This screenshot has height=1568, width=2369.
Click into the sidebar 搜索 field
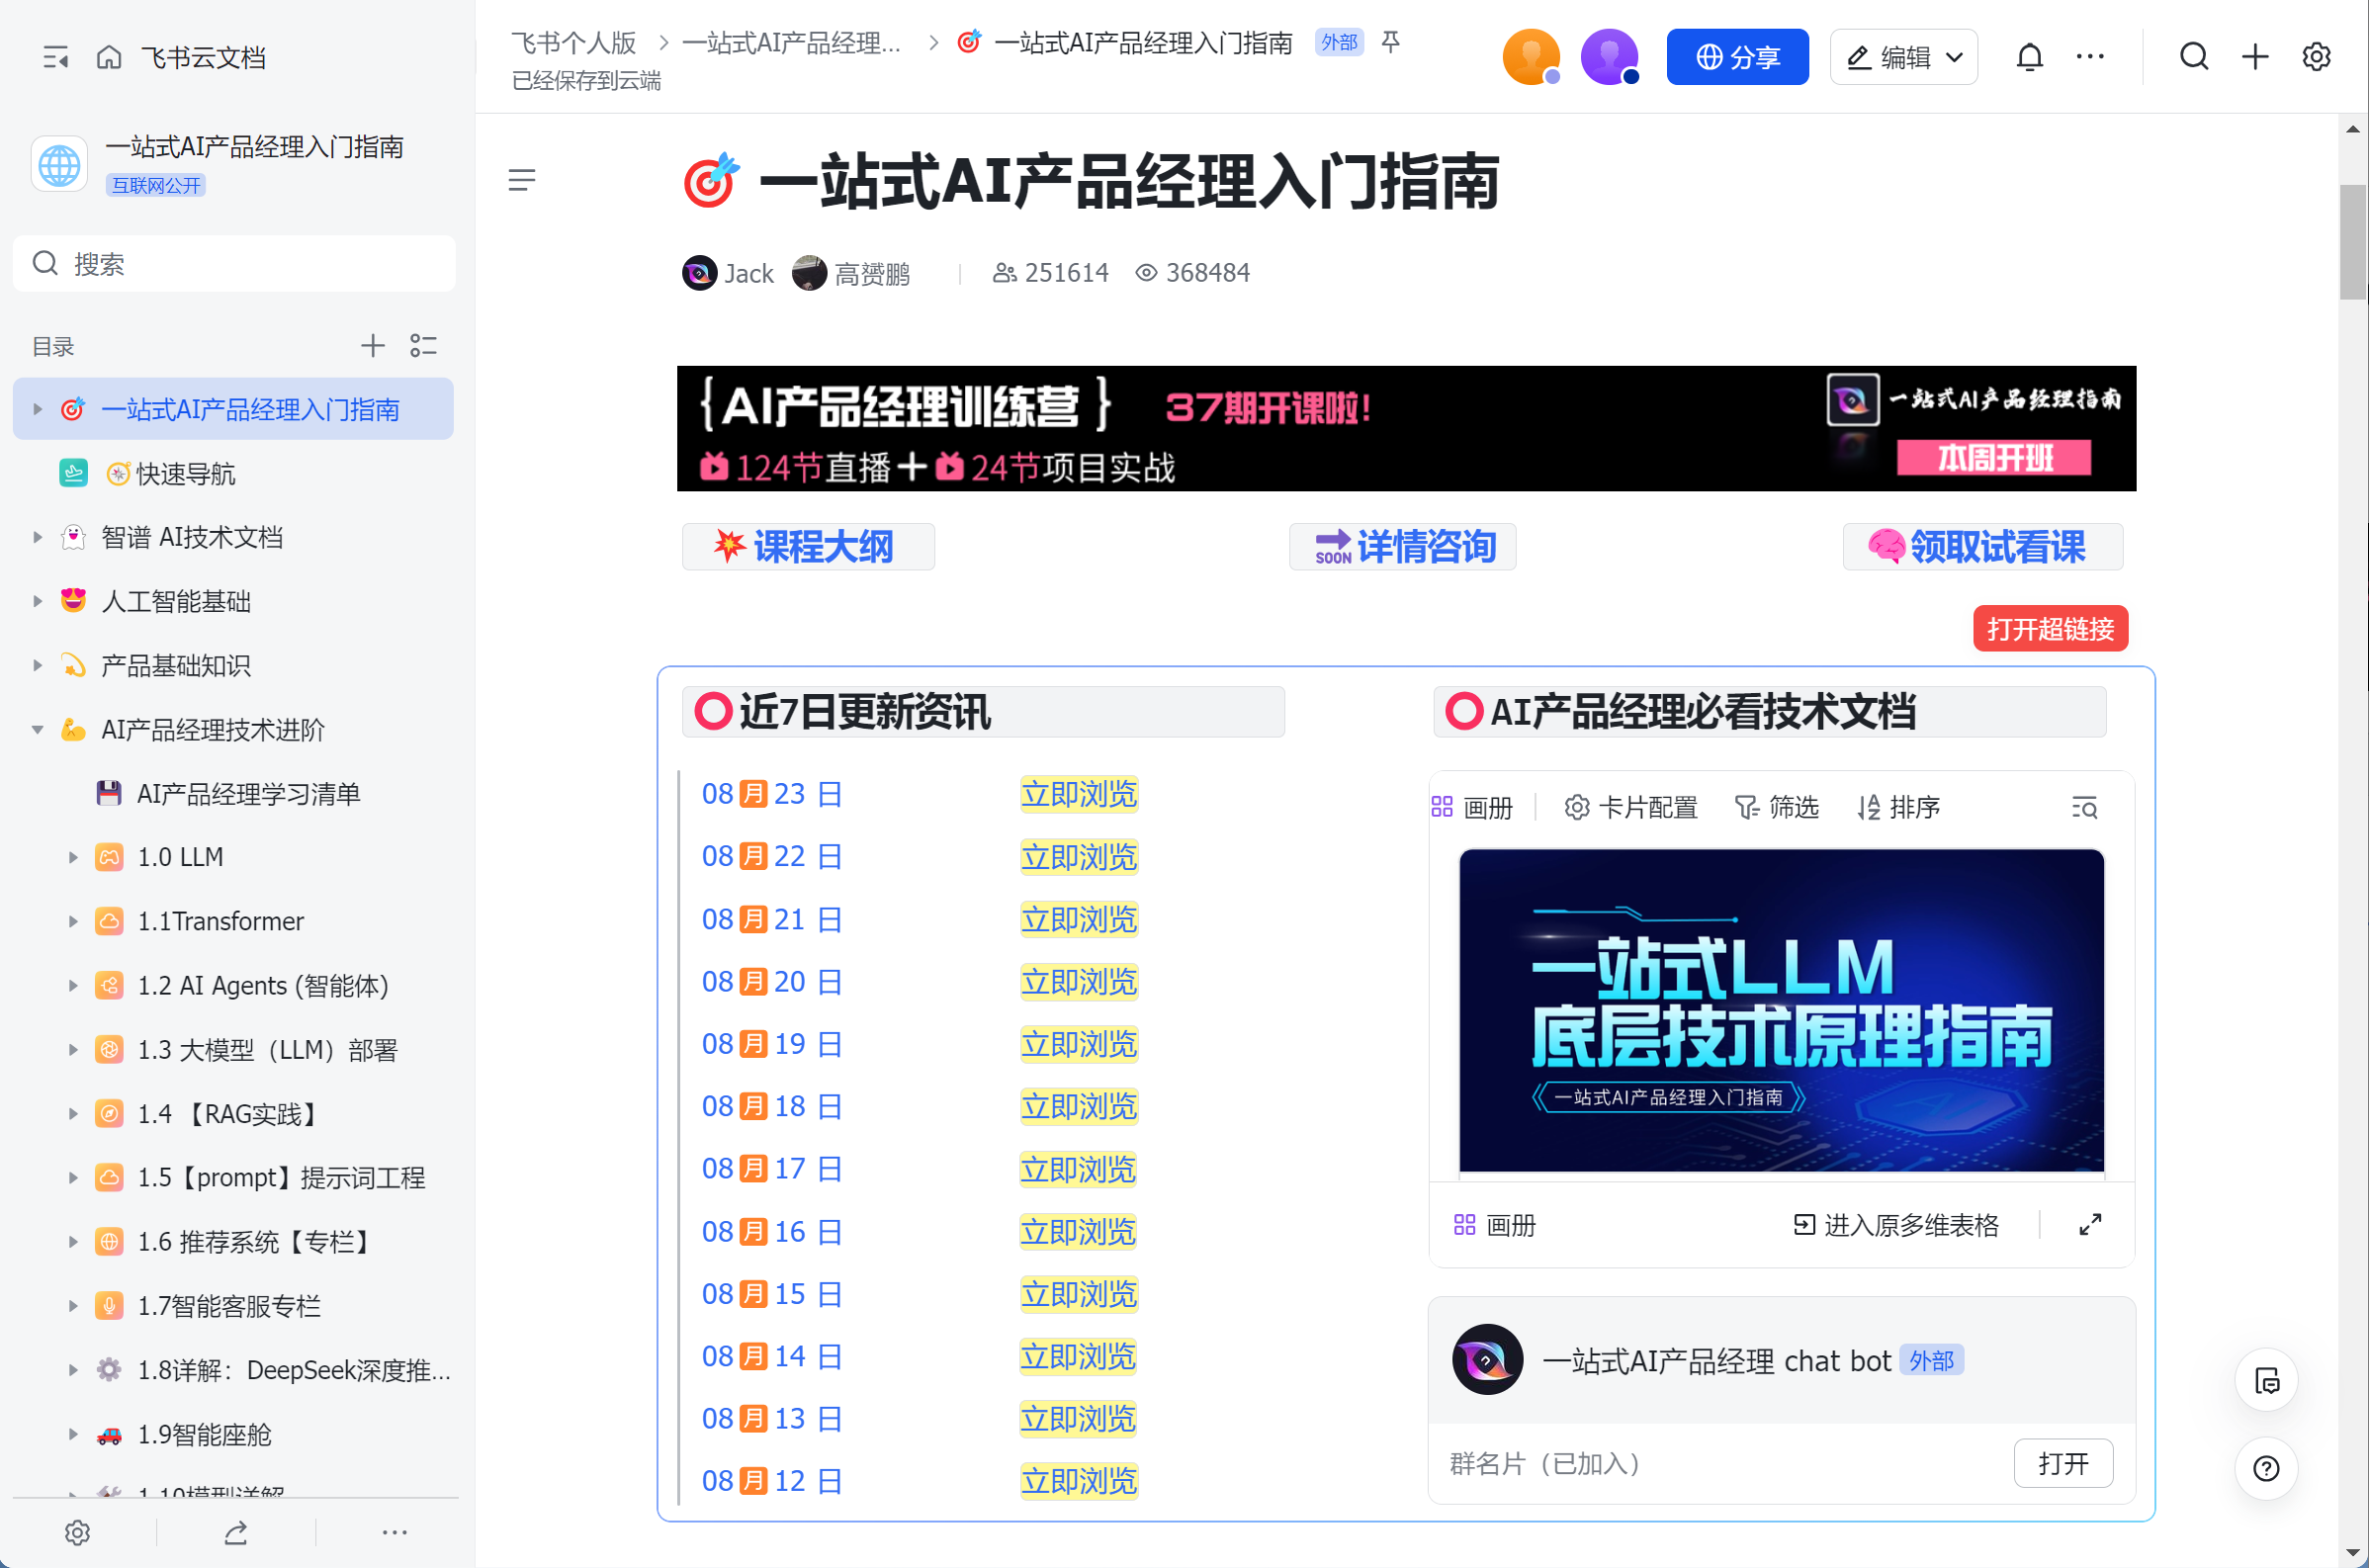click(234, 264)
